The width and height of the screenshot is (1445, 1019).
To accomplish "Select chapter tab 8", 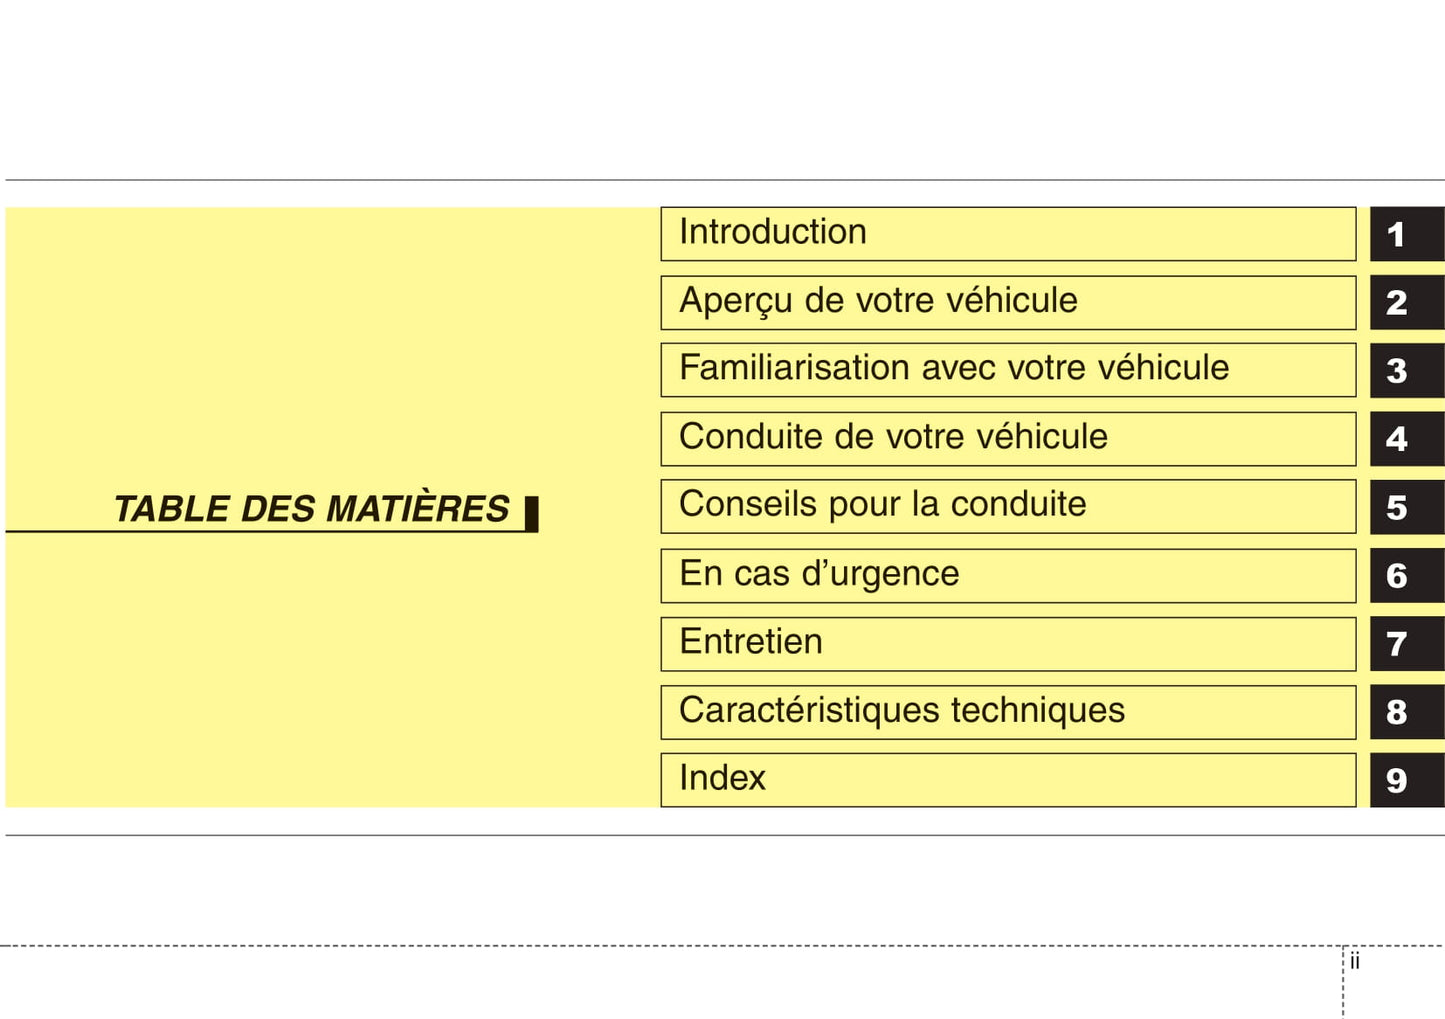I will 1405,712.
